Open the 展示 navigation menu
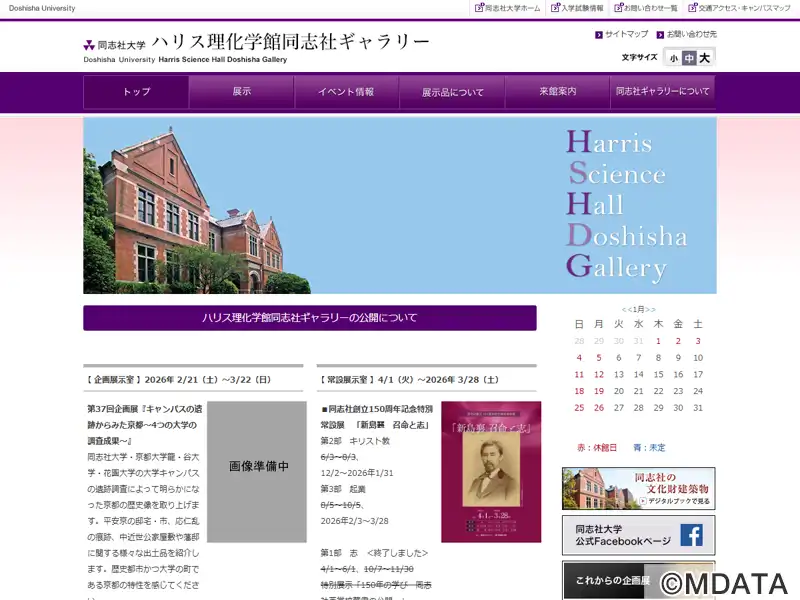 (241, 92)
